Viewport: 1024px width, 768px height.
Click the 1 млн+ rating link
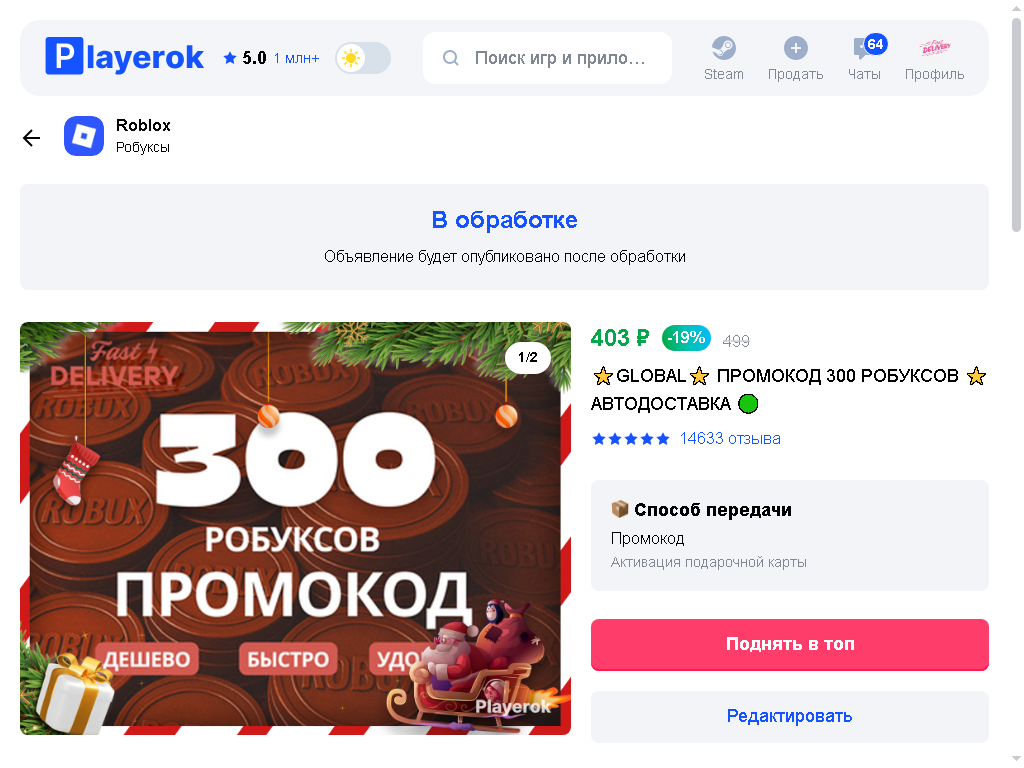(x=296, y=58)
